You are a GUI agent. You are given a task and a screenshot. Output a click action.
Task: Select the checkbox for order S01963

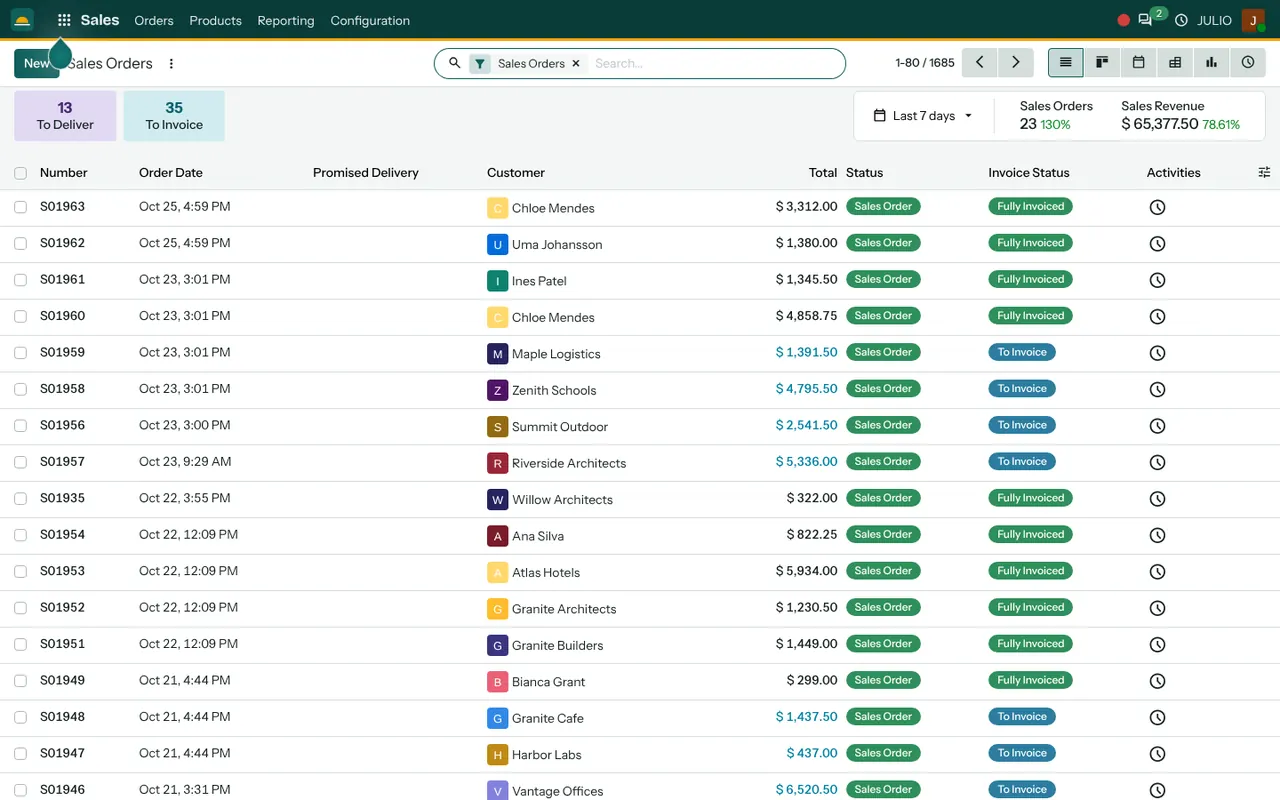(x=20, y=207)
